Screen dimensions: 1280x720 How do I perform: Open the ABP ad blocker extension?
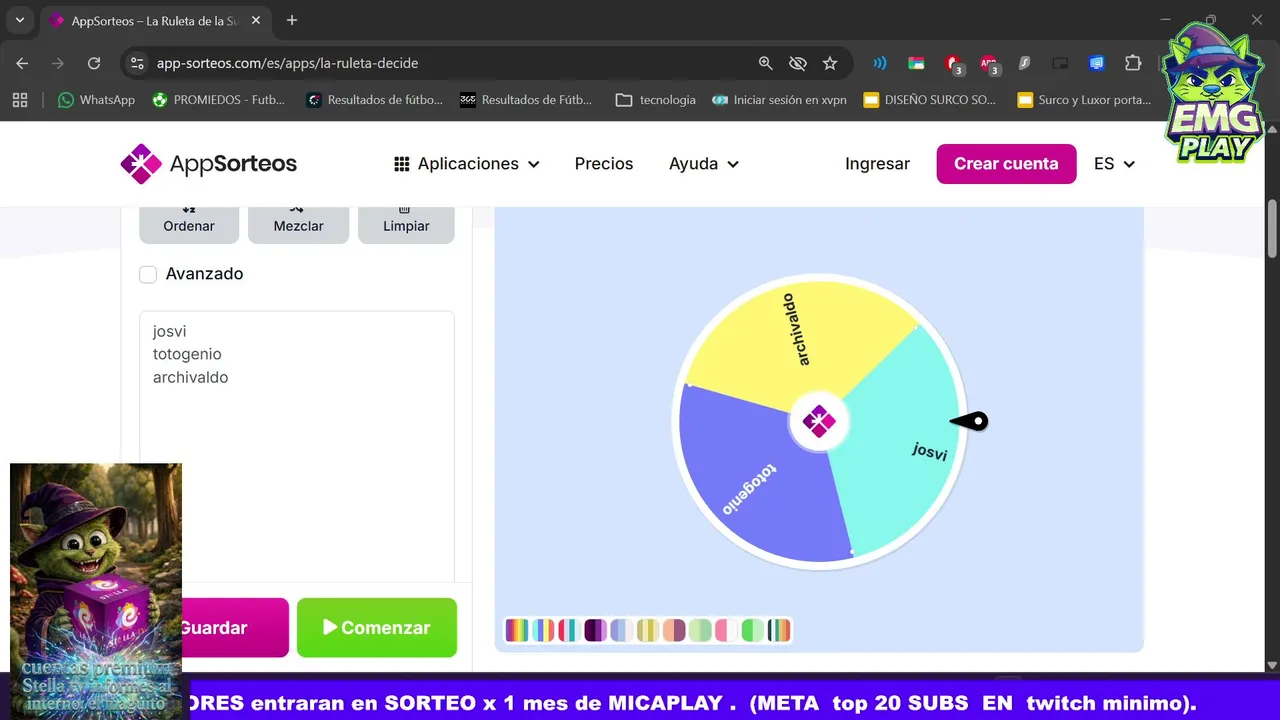click(x=989, y=64)
